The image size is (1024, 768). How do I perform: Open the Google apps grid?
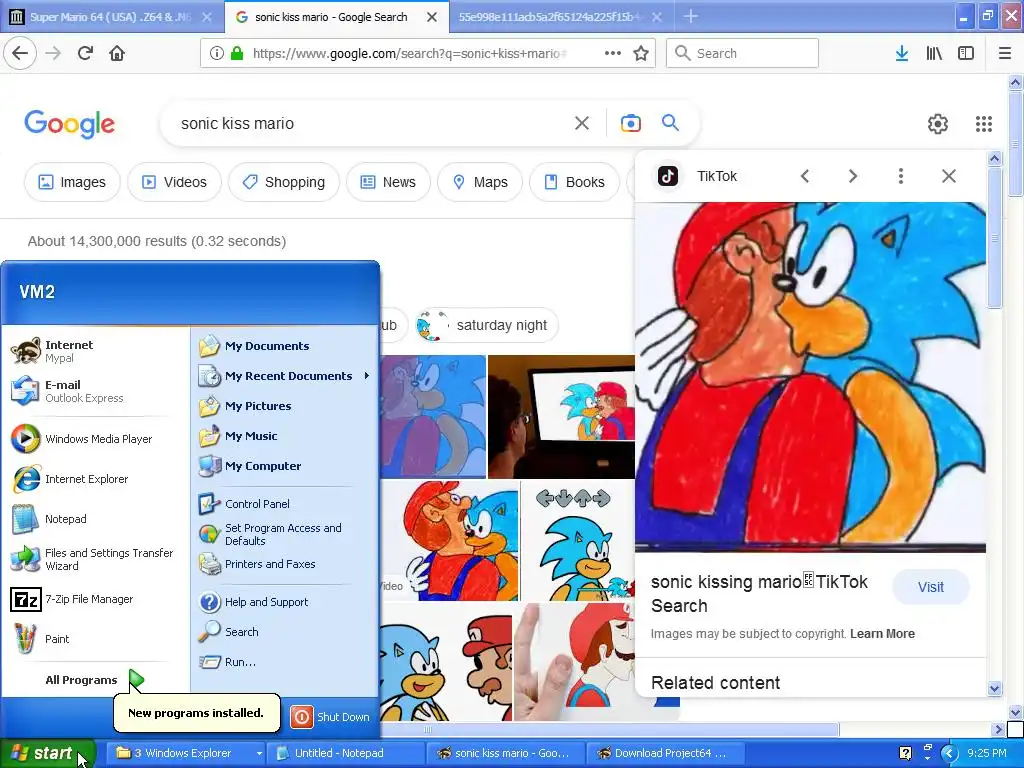984,123
